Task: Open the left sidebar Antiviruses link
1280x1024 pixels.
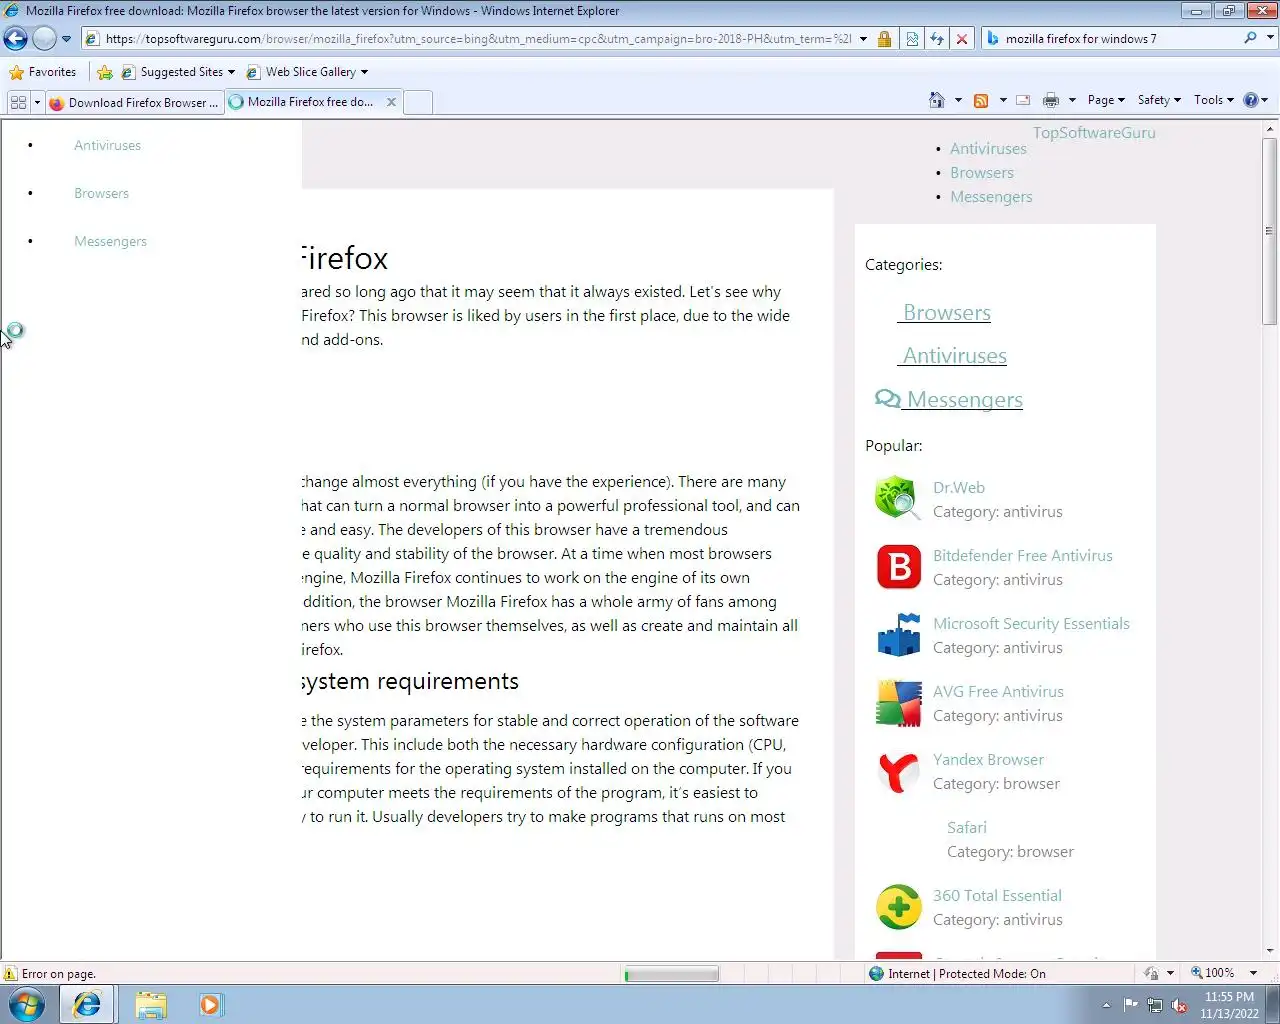Action: (x=107, y=145)
